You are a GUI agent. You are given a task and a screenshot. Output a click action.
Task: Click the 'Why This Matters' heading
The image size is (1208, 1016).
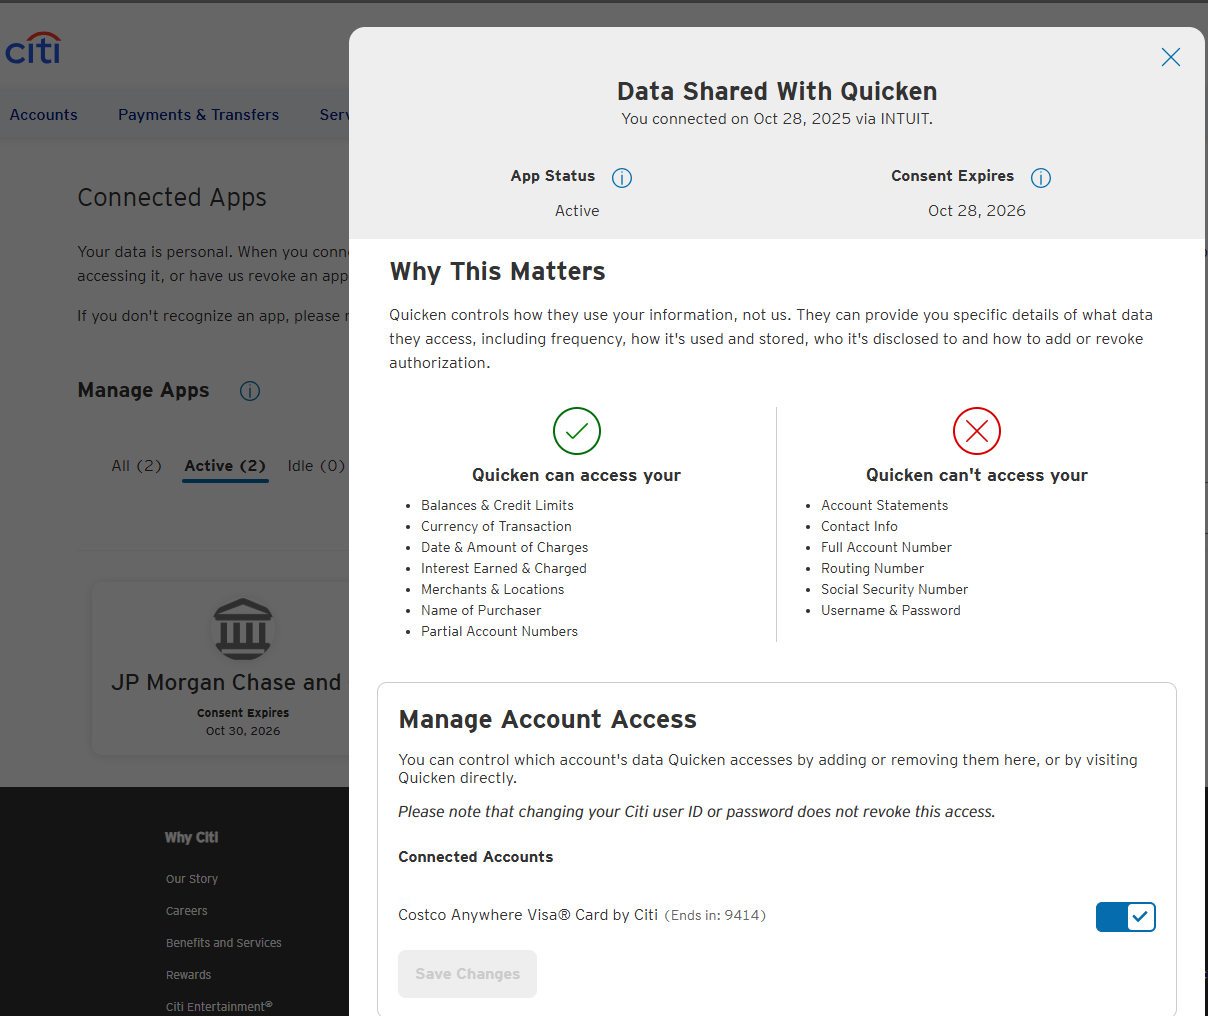pyautogui.click(x=497, y=272)
